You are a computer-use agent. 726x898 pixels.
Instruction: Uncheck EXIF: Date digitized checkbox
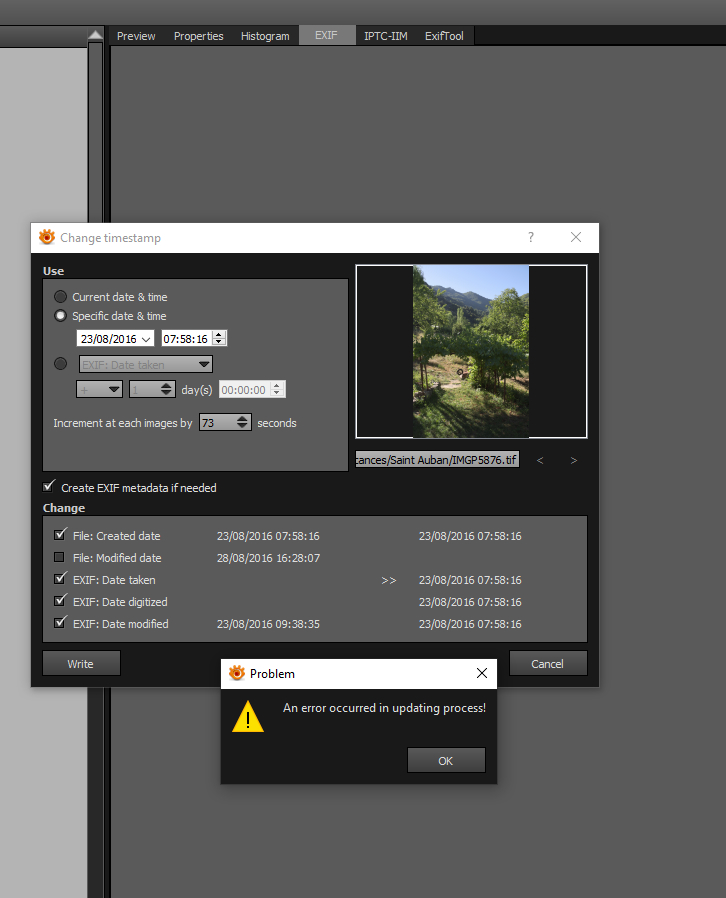click(60, 601)
